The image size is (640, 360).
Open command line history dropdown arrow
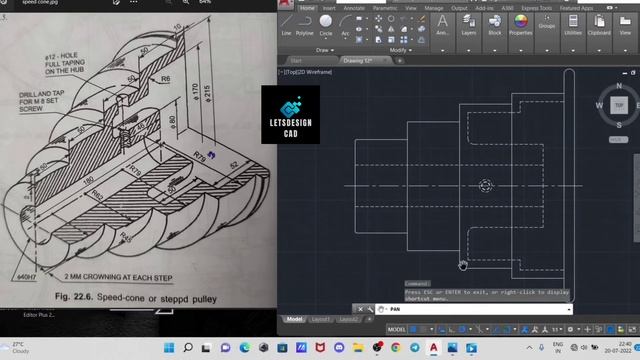click(x=569, y=309)
